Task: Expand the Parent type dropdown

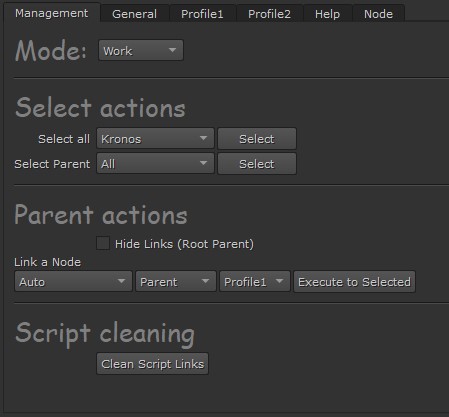Action: click(176, 282)
